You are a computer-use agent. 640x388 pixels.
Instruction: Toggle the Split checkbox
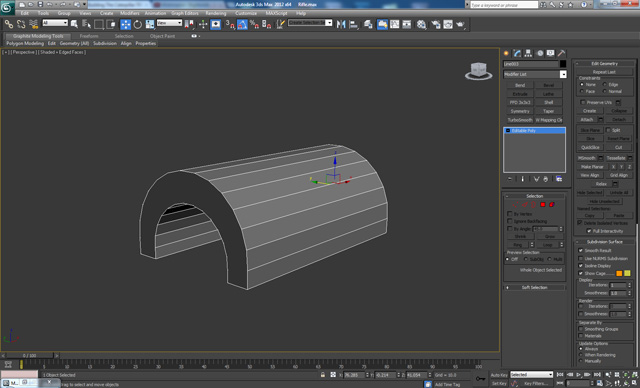point(608,130)
